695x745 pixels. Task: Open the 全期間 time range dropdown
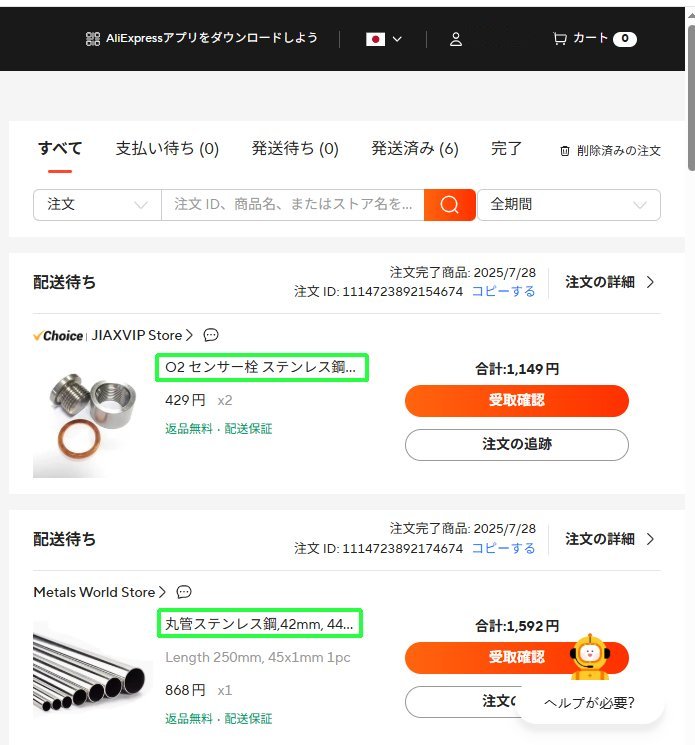(569, 205)
